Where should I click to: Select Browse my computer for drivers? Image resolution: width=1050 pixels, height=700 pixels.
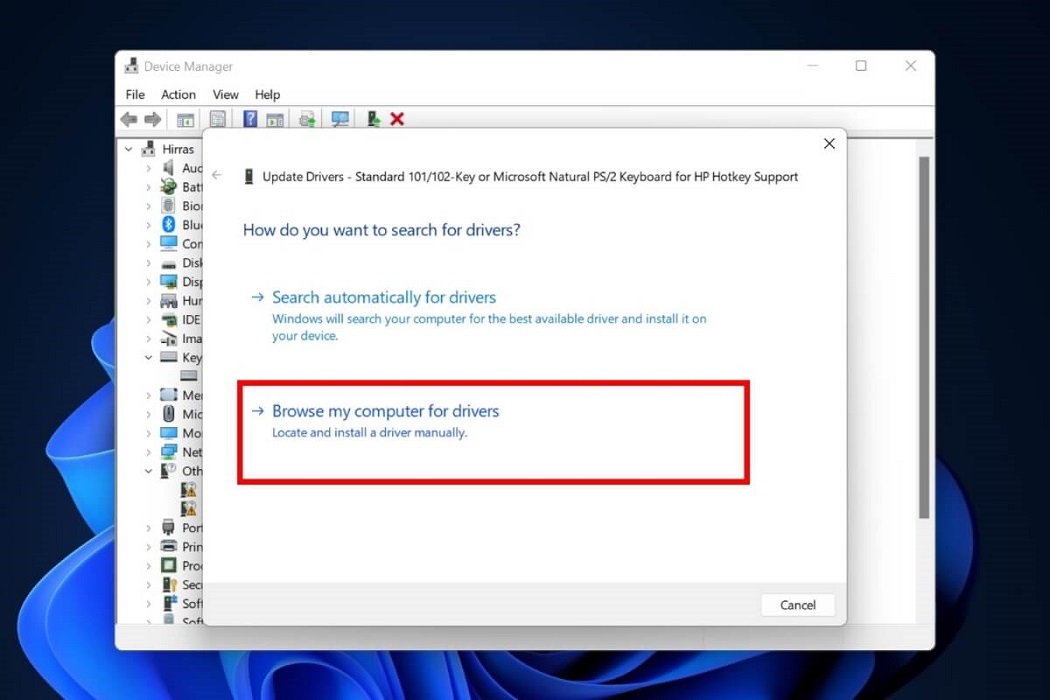[386, 411]
